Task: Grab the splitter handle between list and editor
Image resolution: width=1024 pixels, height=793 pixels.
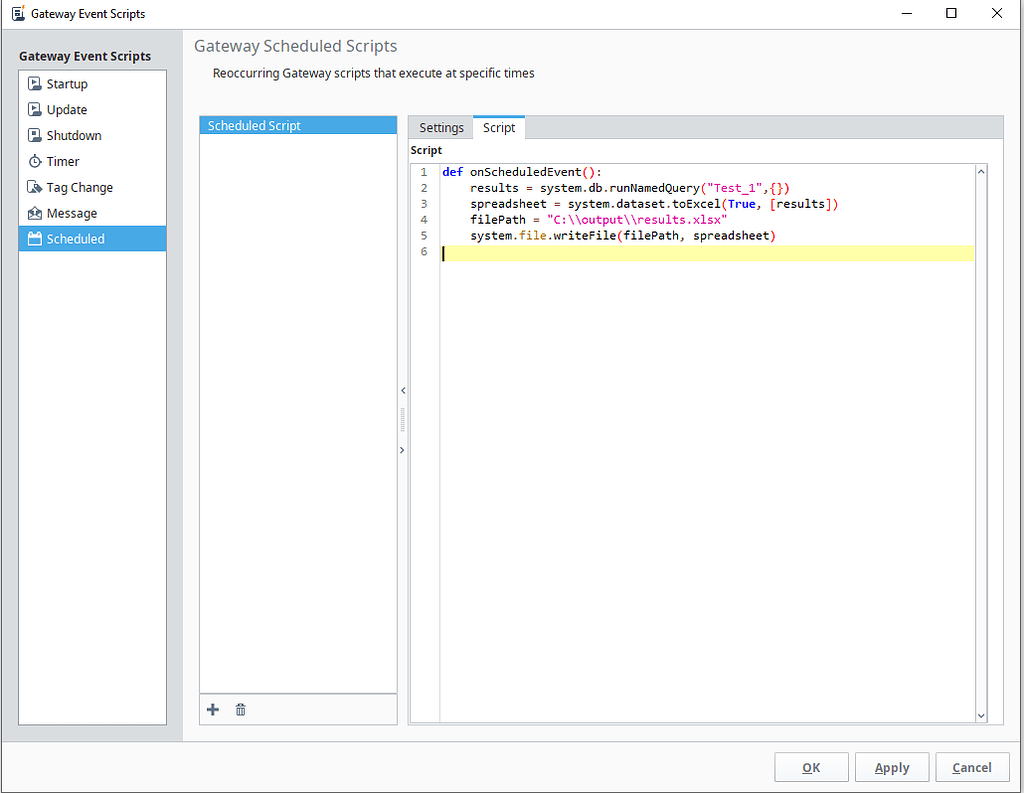Action: pyautogui.click(x=402, y=419)
